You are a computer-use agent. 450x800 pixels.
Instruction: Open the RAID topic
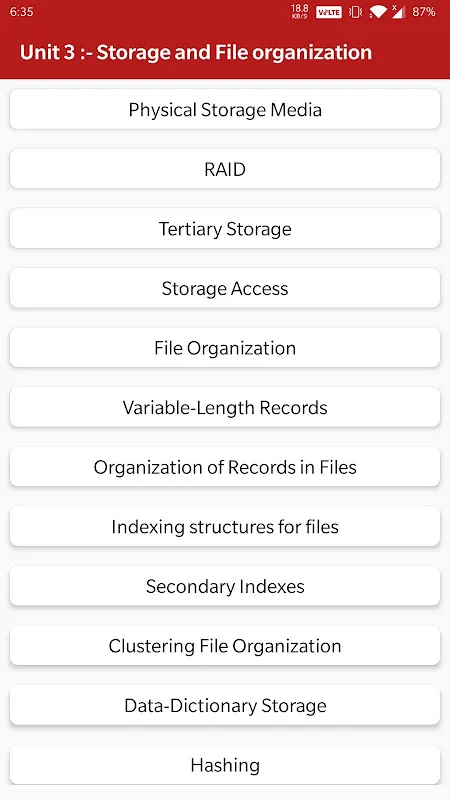pyautogui.click(x=225, y=169)
